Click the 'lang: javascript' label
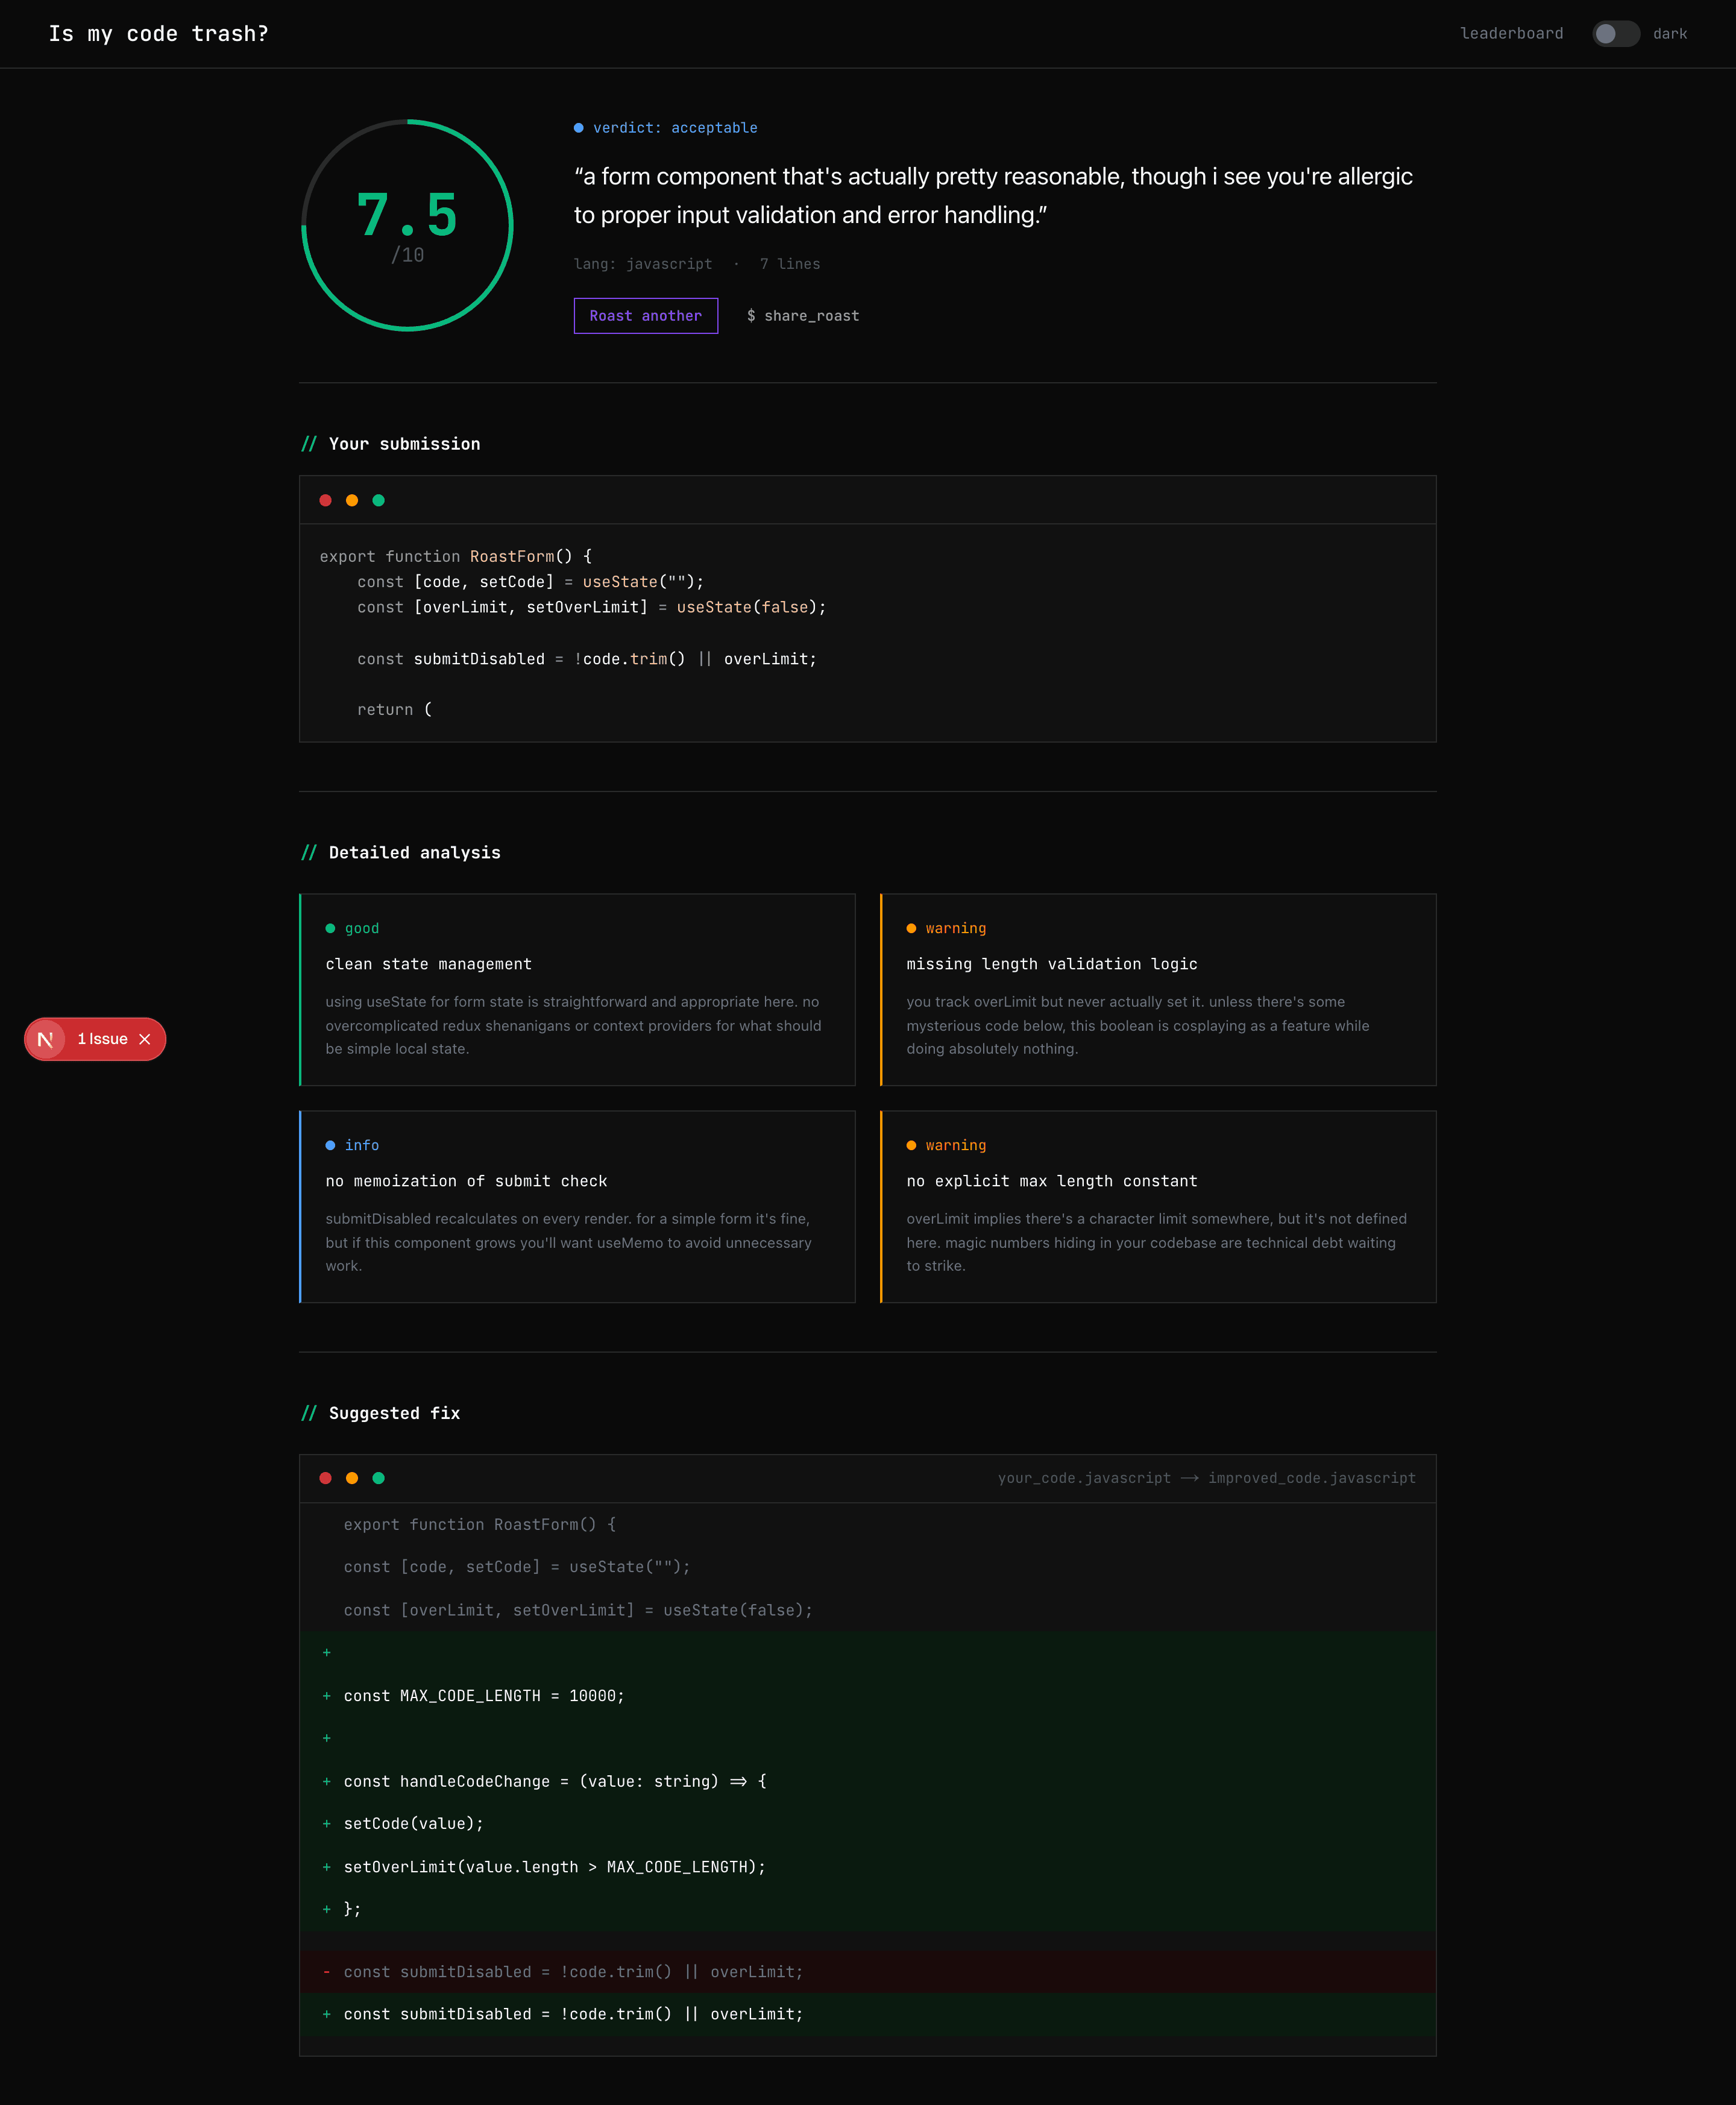Viewport: 1736px width, 2105px height. click(643, 264)
